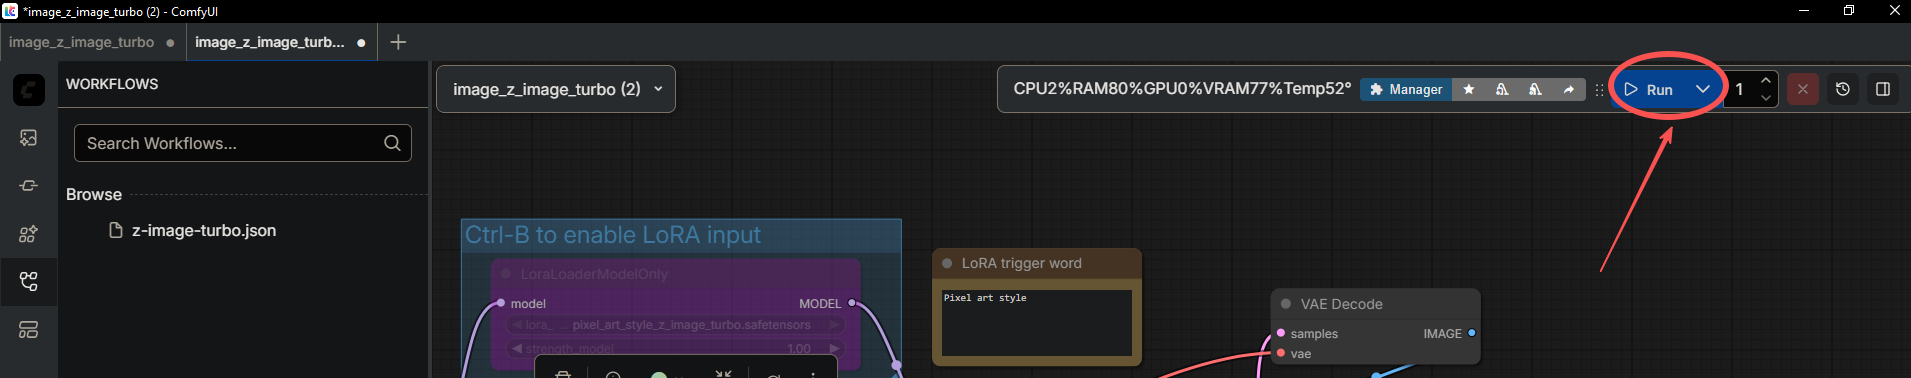1911x378 pixels.
Task: Click the Search Workflows input field
Action: [x=243, y=143]
